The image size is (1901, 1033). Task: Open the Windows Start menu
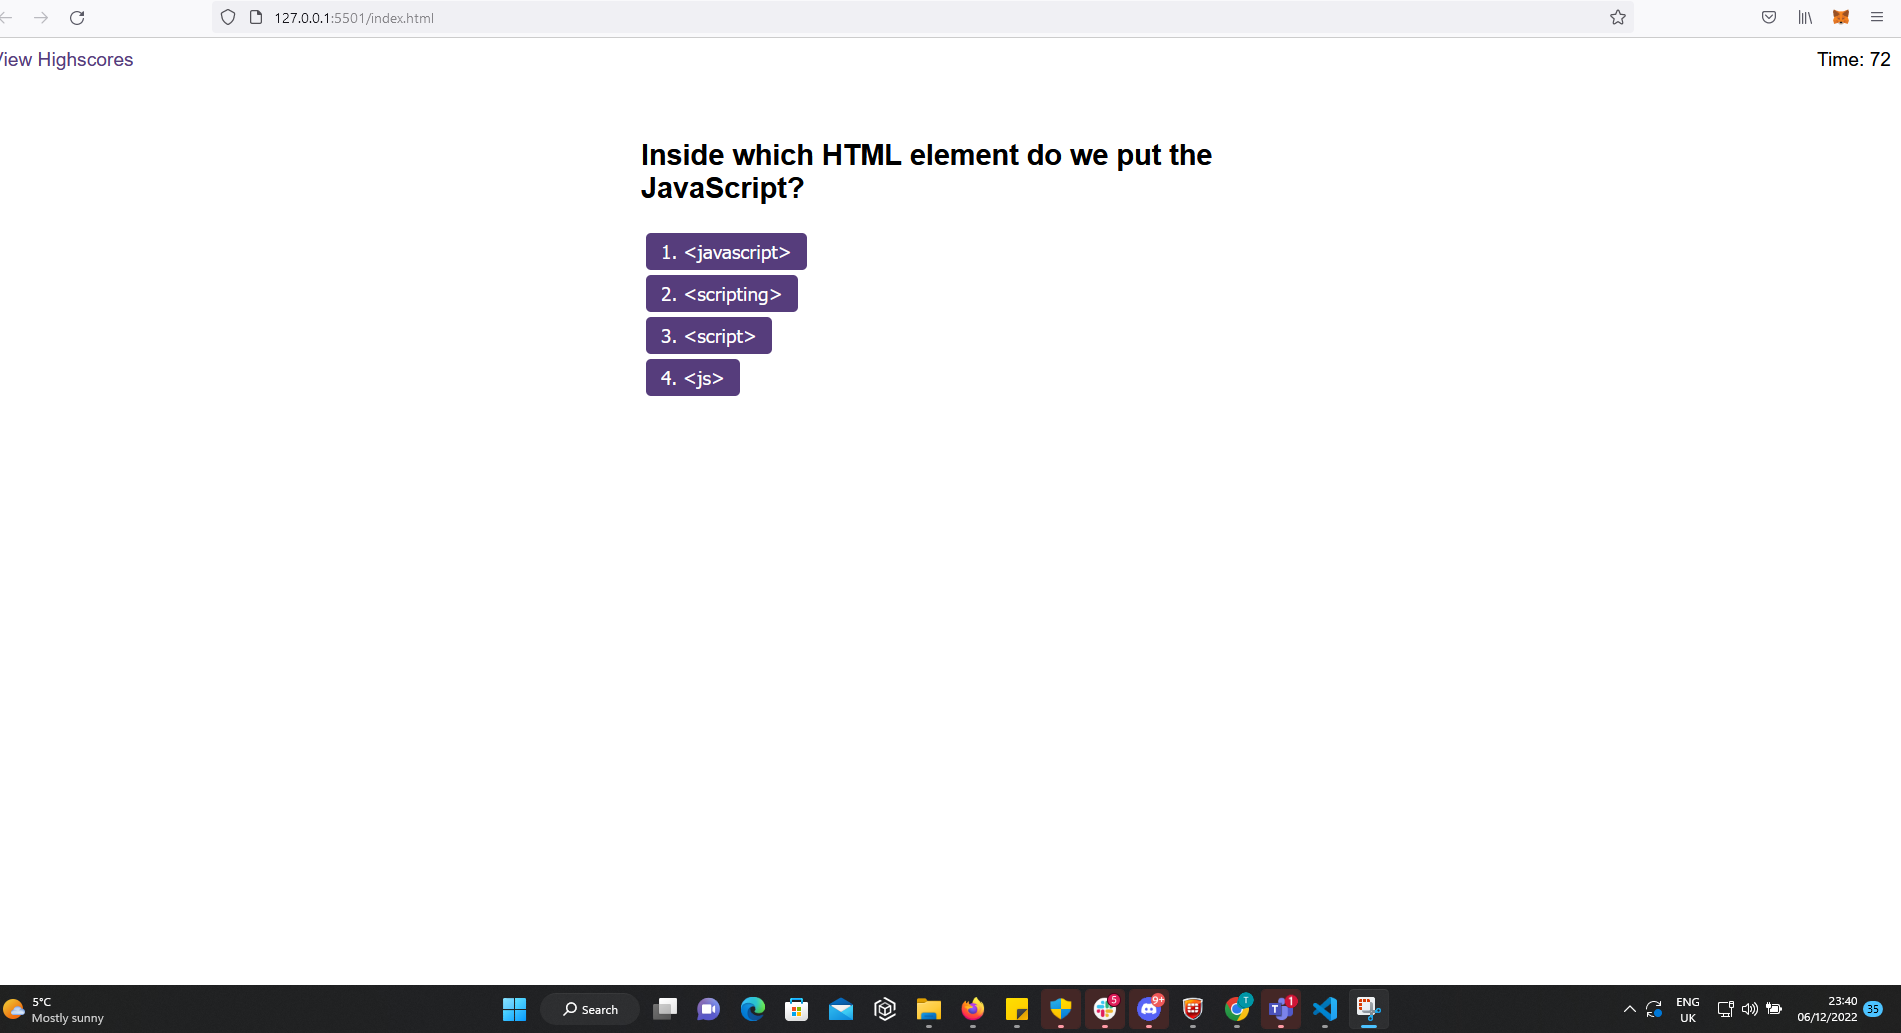tap(514, 1009)
